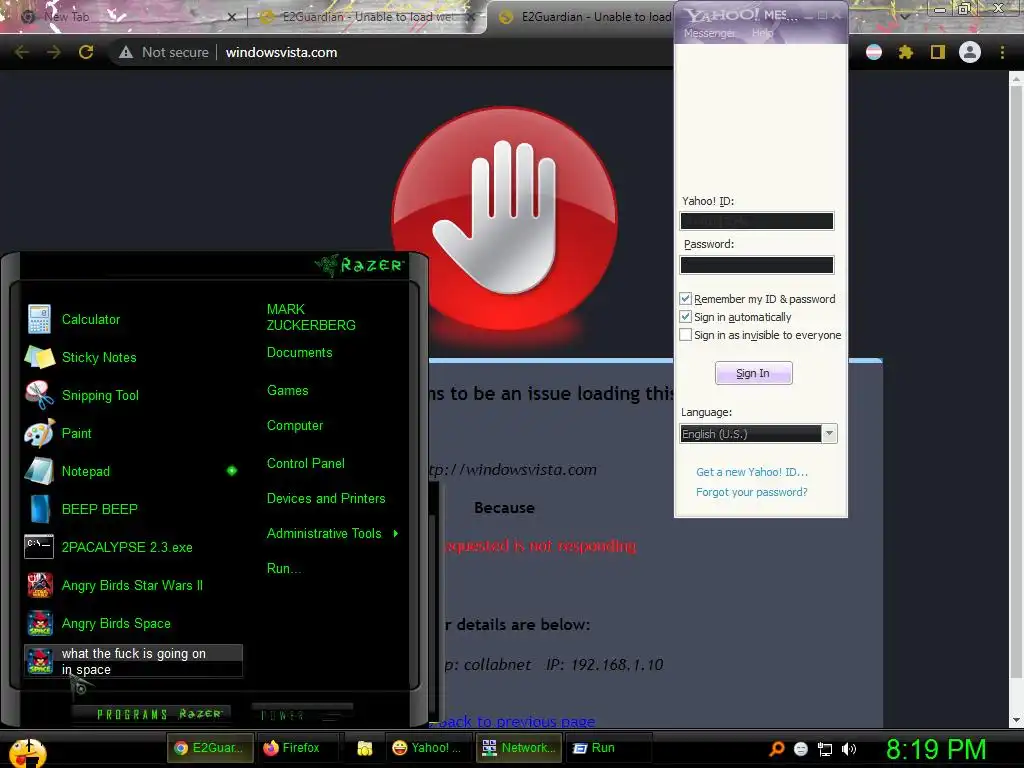The image size is (1024, 768).
Task: Launch Angry Birds Space icon
Action: tap(39, 623)
